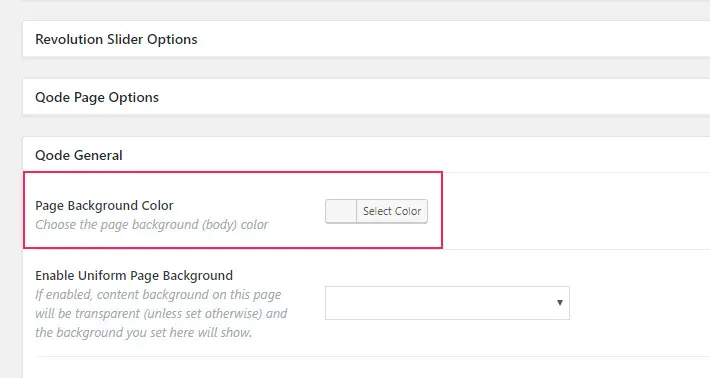Click the Page Background Color label
The width and height of the screenshot is (710, 378).
pos(104,206)
